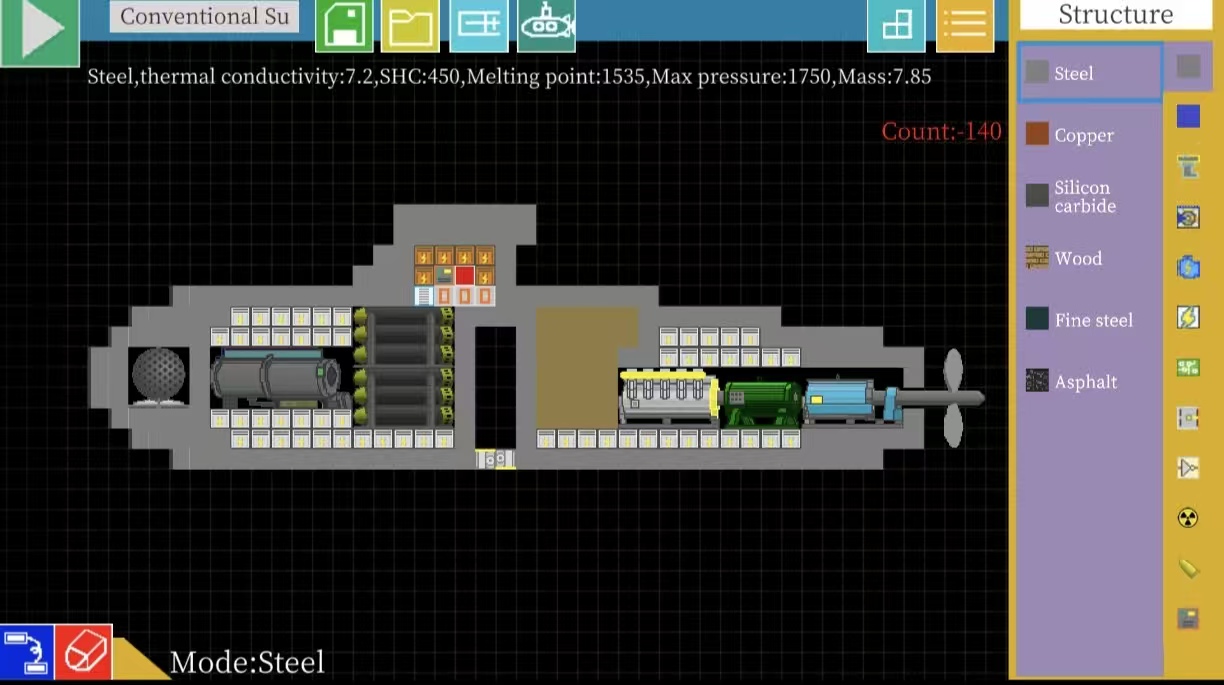Select the eraser tool
This screenshot has height=685, width=1224.
tap(83, 653)
